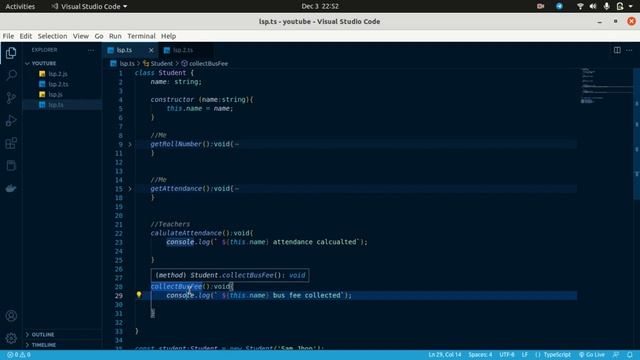Screen dimensions: 640x360
Task: Click the feedback icon in status bar
Action: (x=616, y=355)
